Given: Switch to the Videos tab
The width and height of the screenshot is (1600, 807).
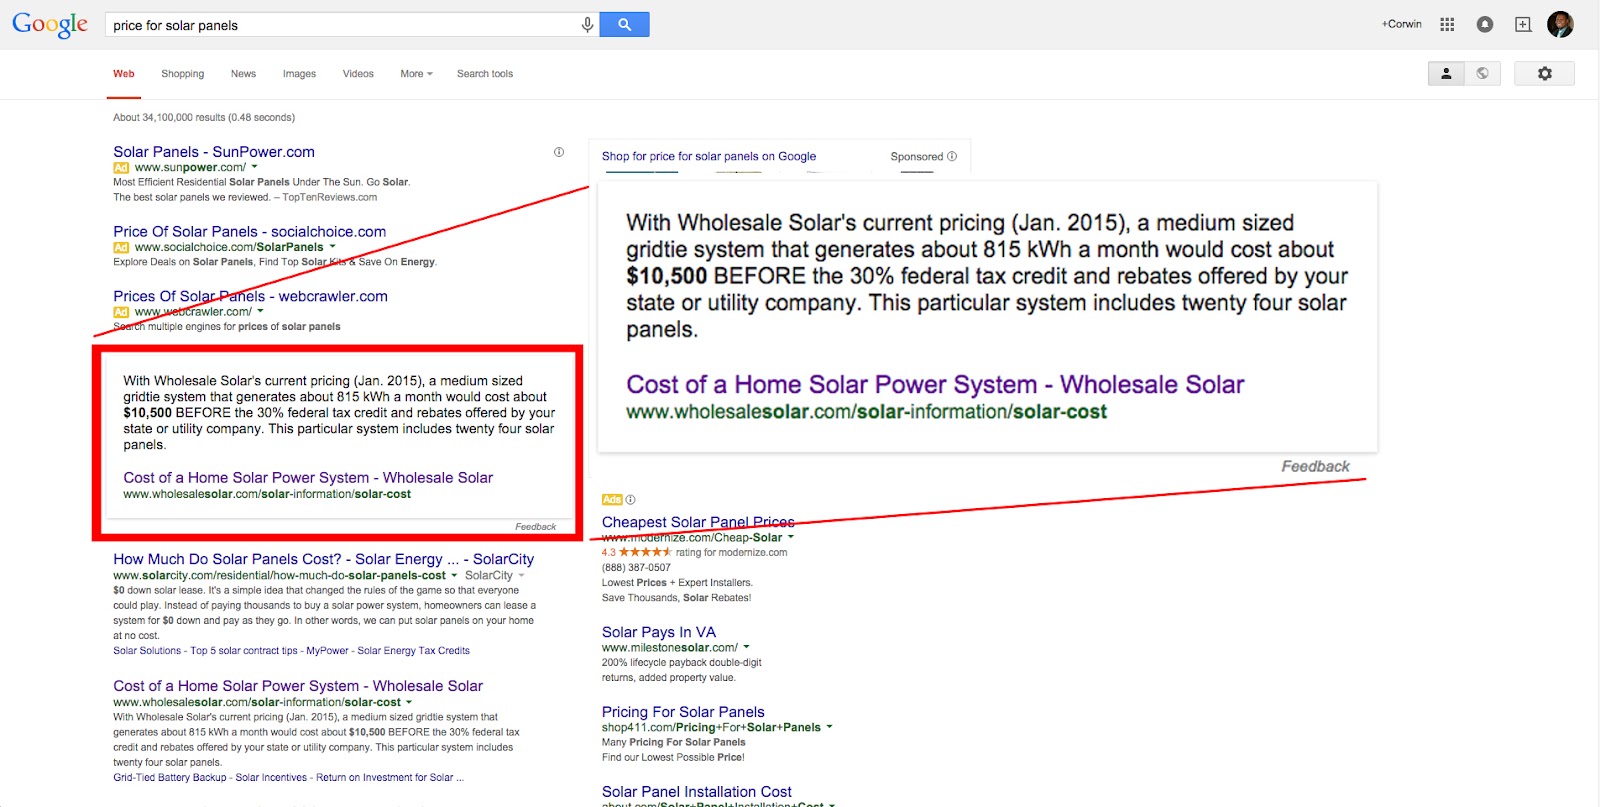Looking at the screenshot, I should click(x=358, y=74).
